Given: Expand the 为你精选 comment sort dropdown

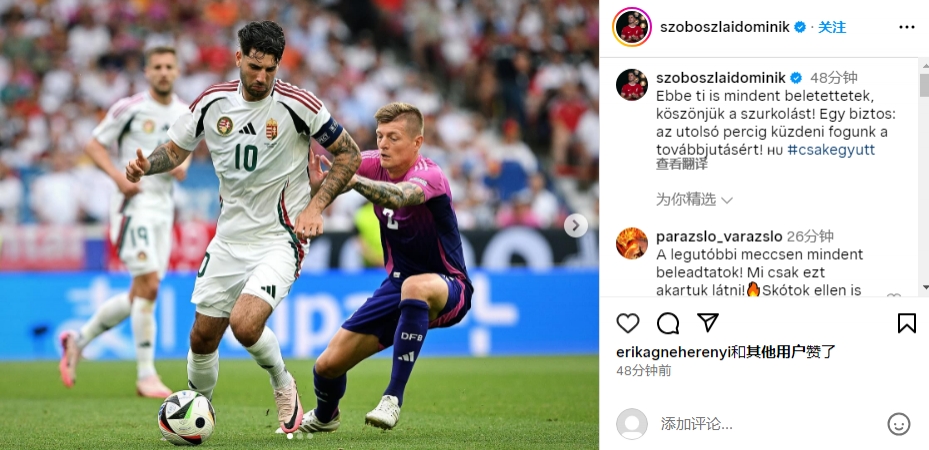Looking at the screenshot, I should pos(694,200).
